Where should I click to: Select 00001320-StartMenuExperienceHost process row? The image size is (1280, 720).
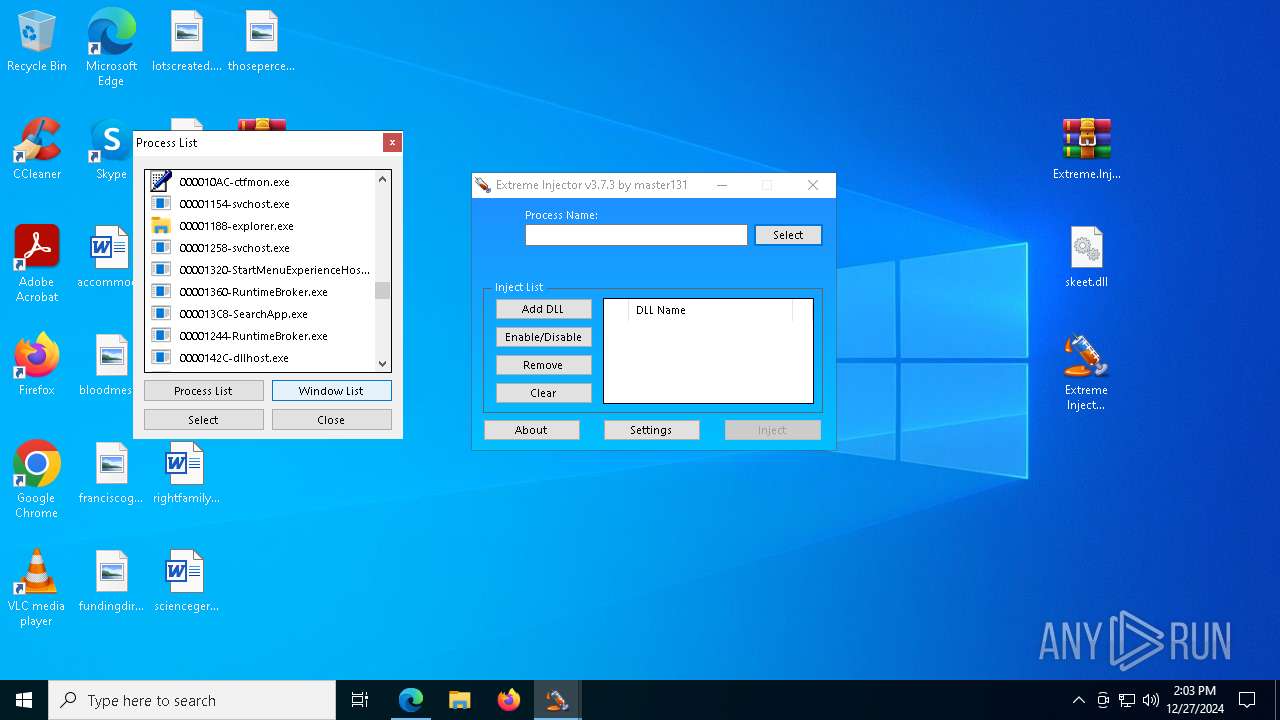click(260, 270)
